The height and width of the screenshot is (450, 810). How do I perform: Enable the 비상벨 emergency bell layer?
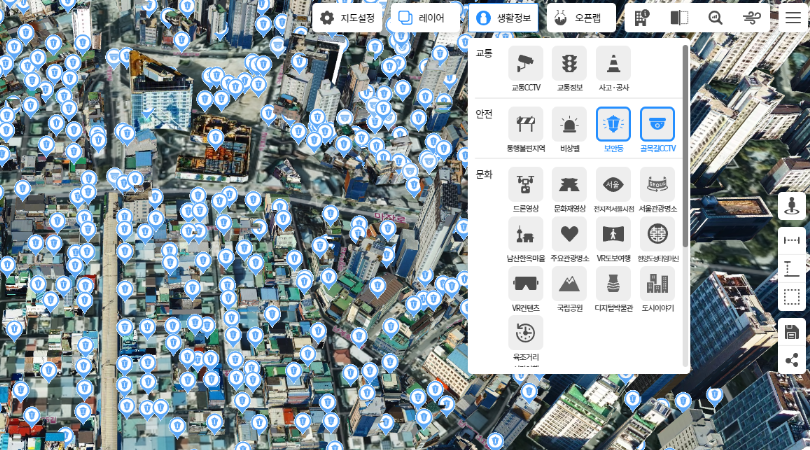pos(570,125)
